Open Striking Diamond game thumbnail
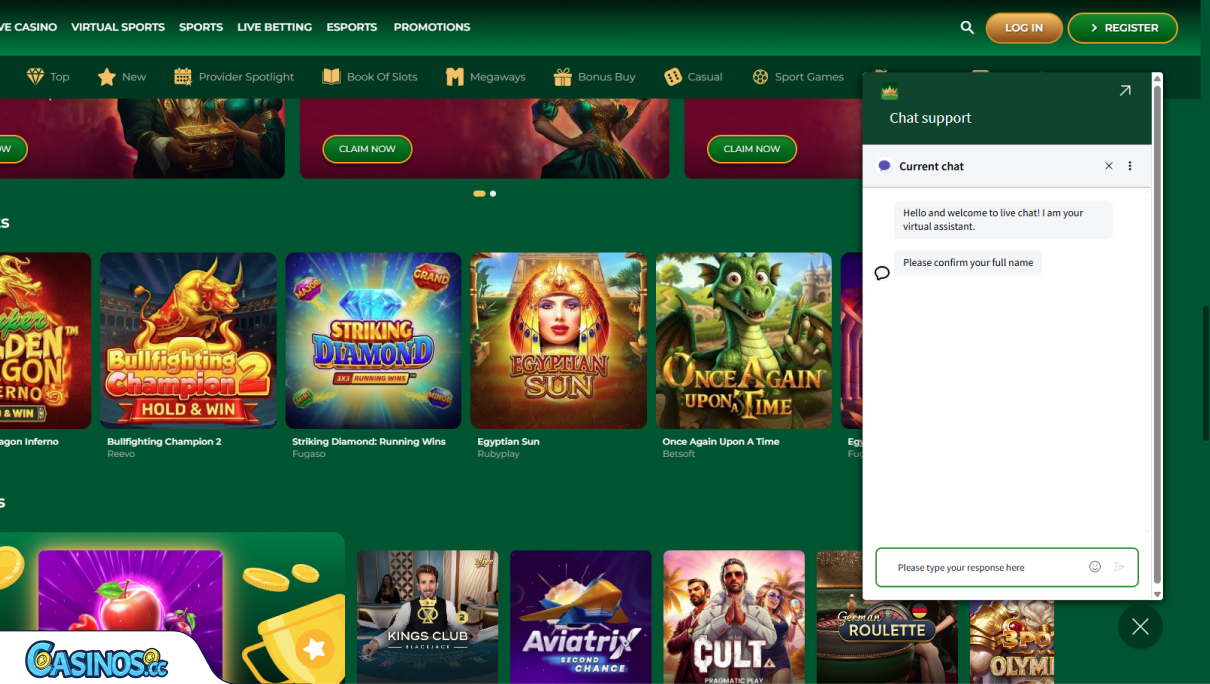This screenshot has width=1210, height=684. tap(373, 341)
